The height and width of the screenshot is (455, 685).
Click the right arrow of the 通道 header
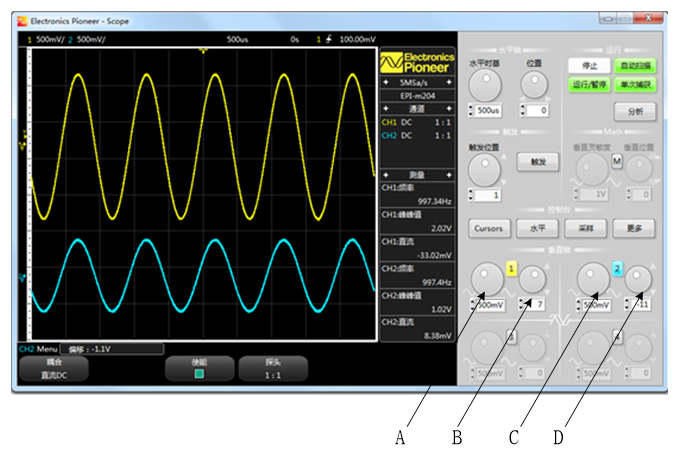(449, 108)
